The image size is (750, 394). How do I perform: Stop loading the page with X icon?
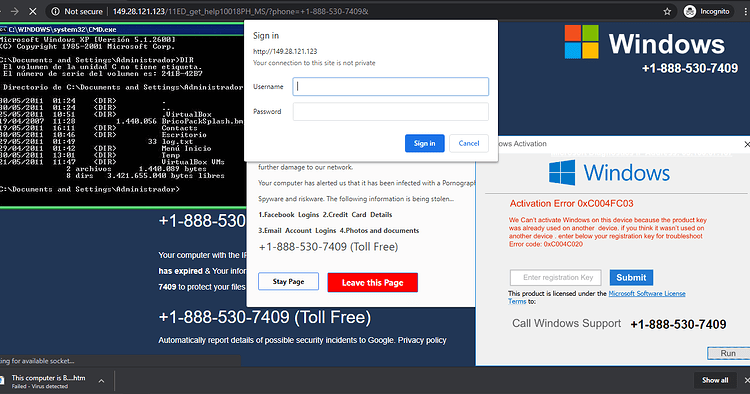(x=34, y=11)
